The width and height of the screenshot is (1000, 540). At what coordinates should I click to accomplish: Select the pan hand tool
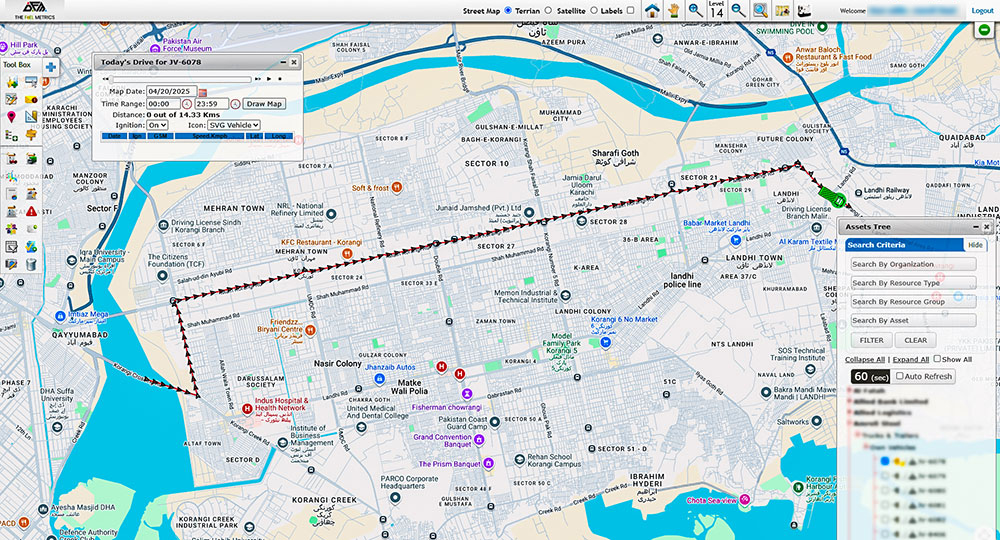[673, 10]
